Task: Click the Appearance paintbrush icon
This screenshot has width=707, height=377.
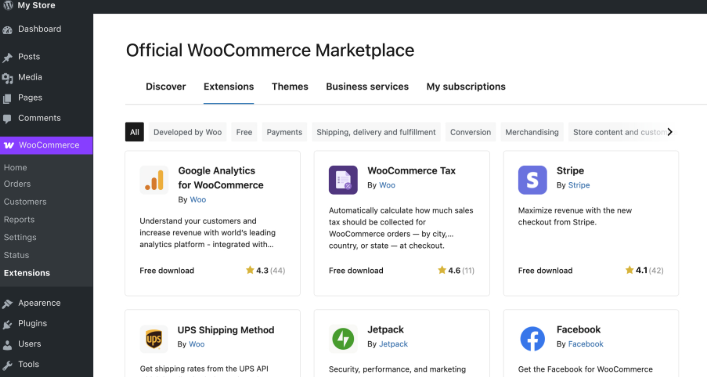Action: point(7,303)
